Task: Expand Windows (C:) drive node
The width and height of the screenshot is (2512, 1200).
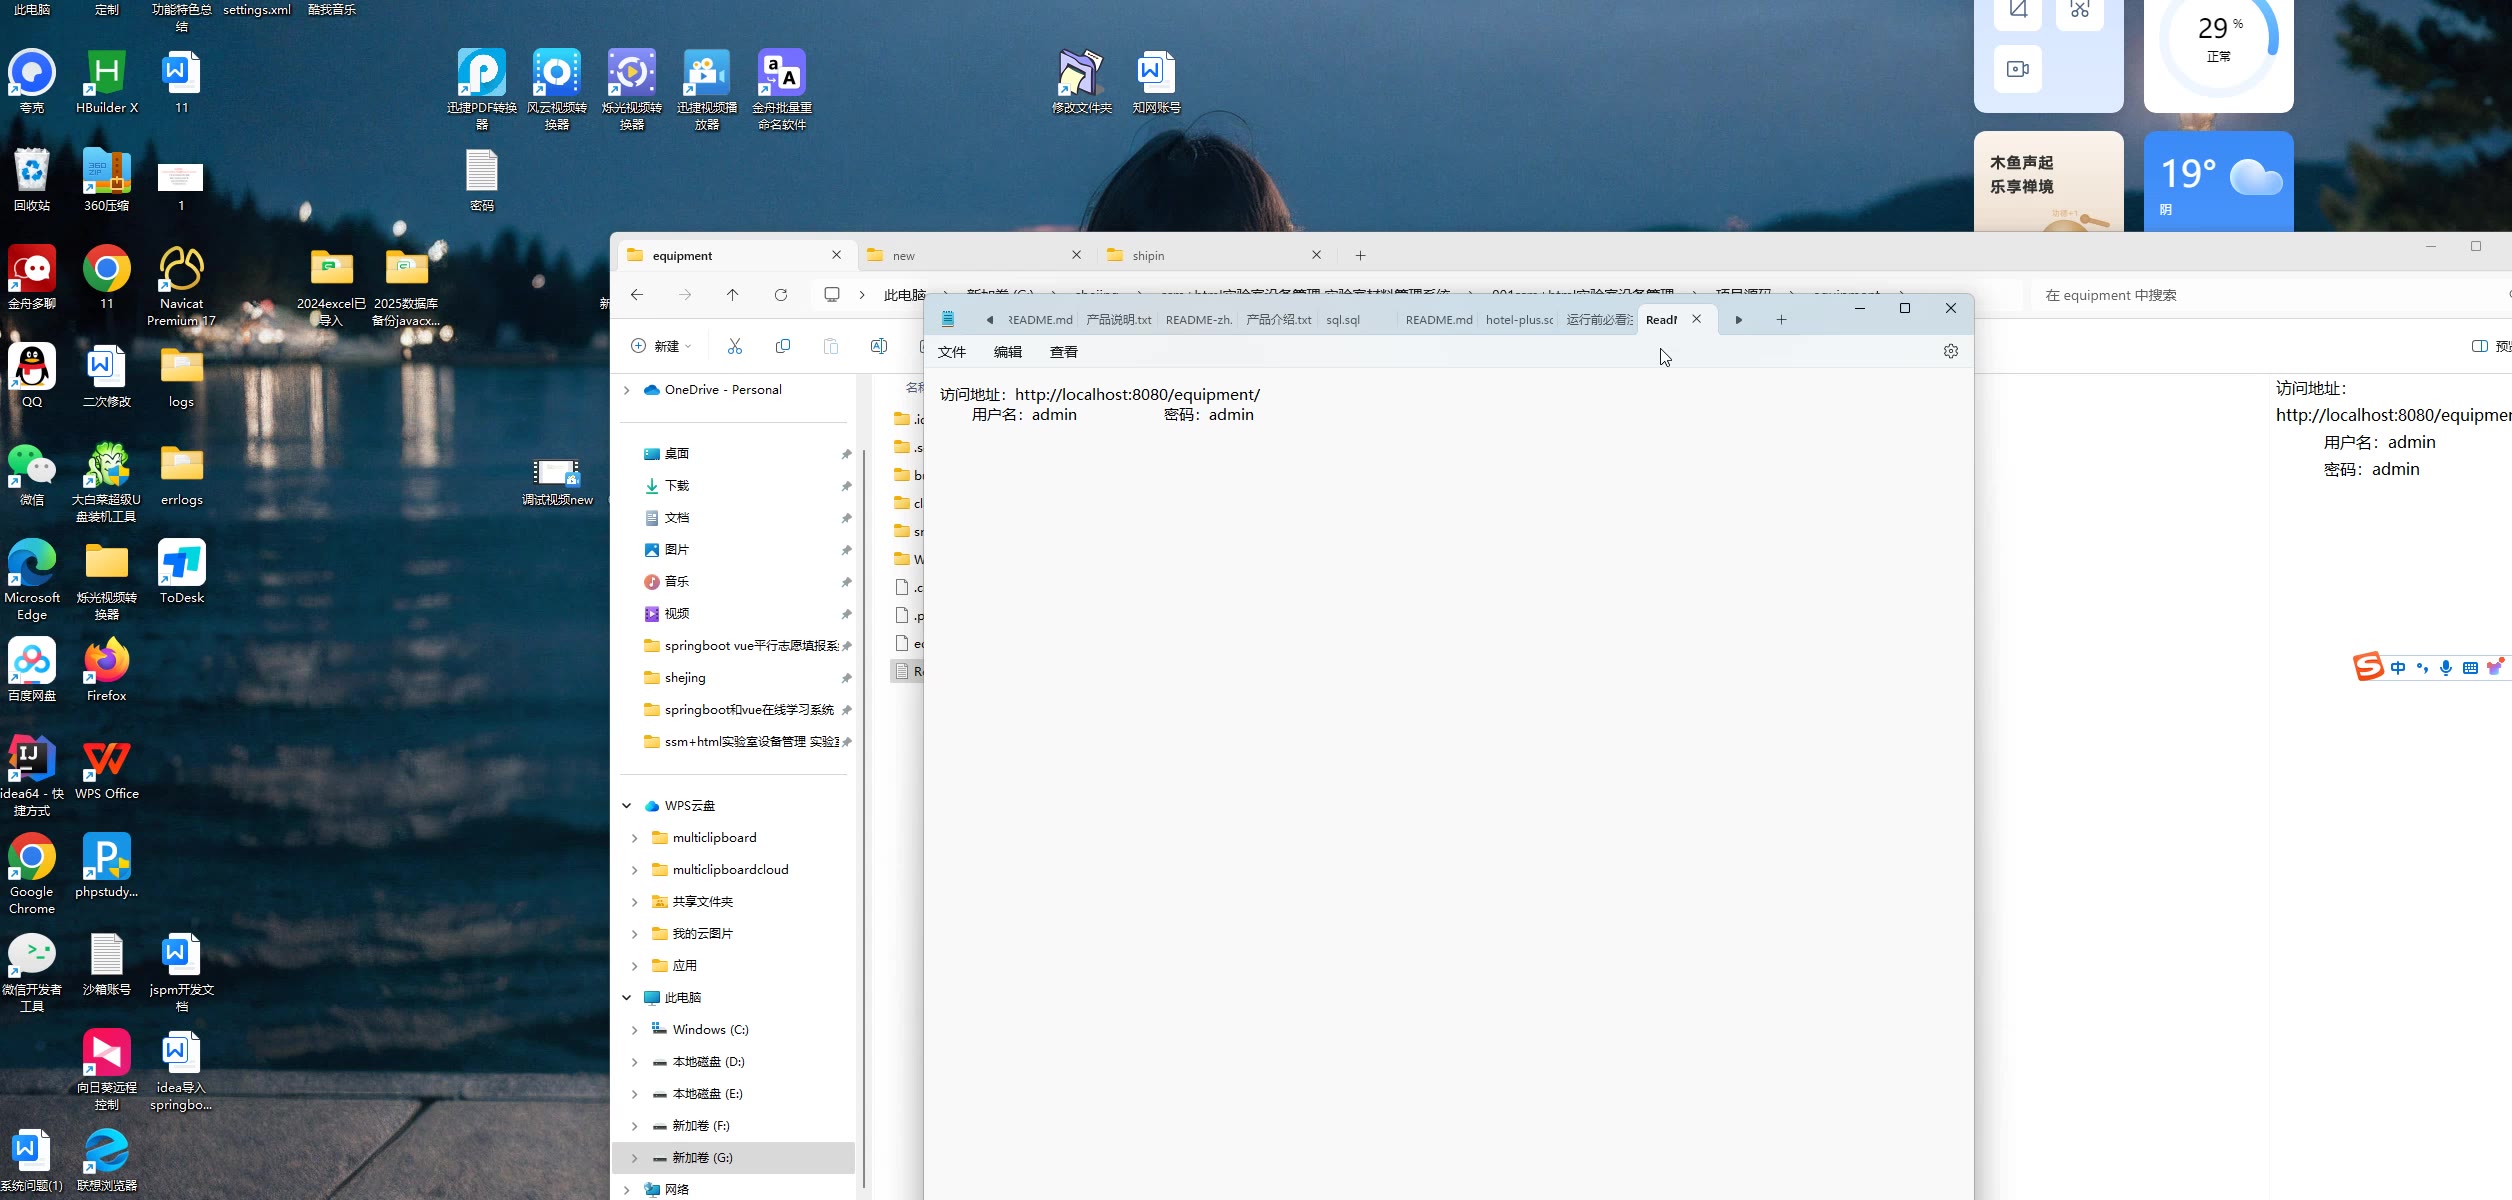Action: [635, 1030]
